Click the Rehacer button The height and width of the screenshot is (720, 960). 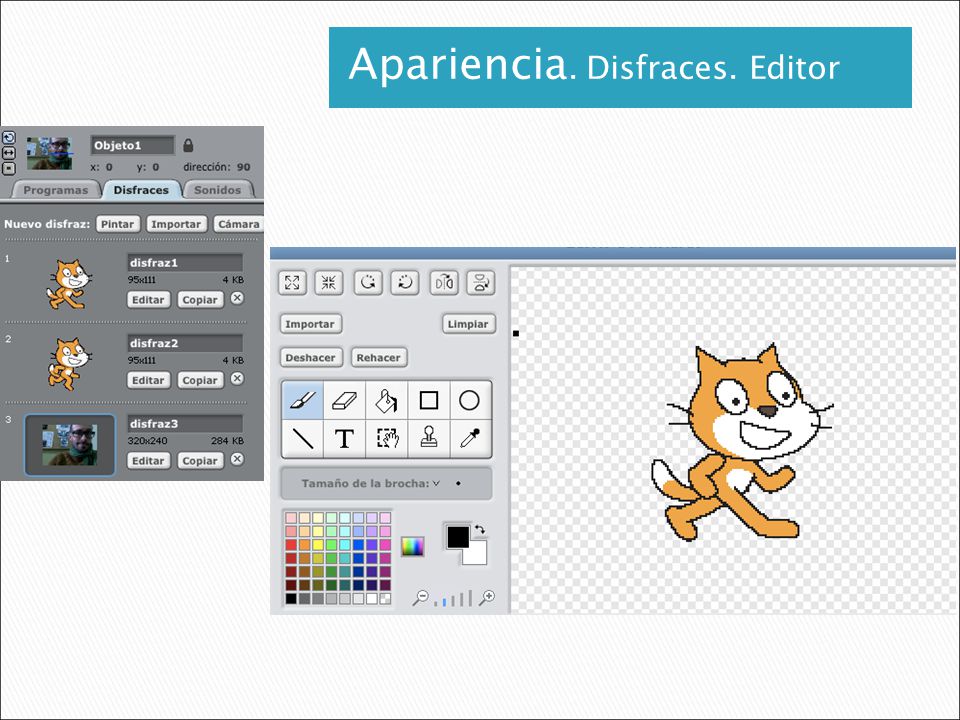379,358
